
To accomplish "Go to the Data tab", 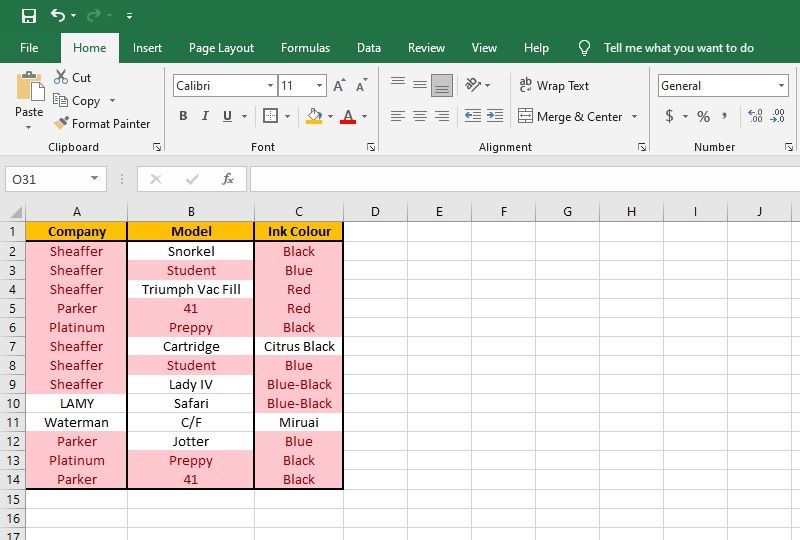I will pyautogui.click(x=368, y=48).
